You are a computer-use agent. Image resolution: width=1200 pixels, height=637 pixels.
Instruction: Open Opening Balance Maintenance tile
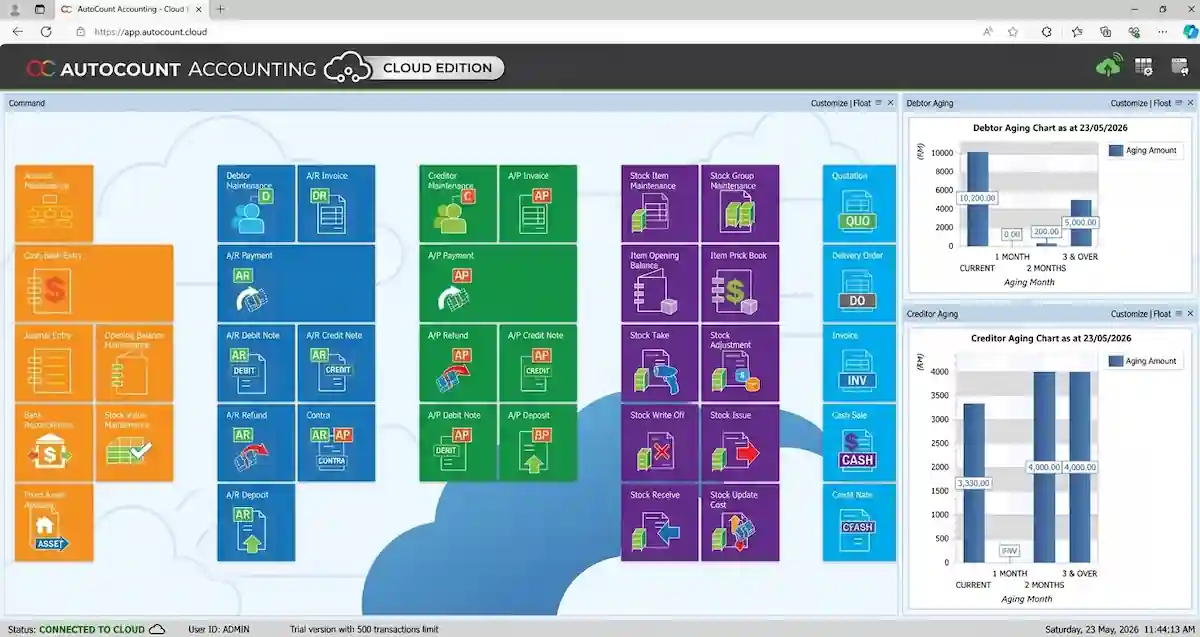click(x=134, y=364)
